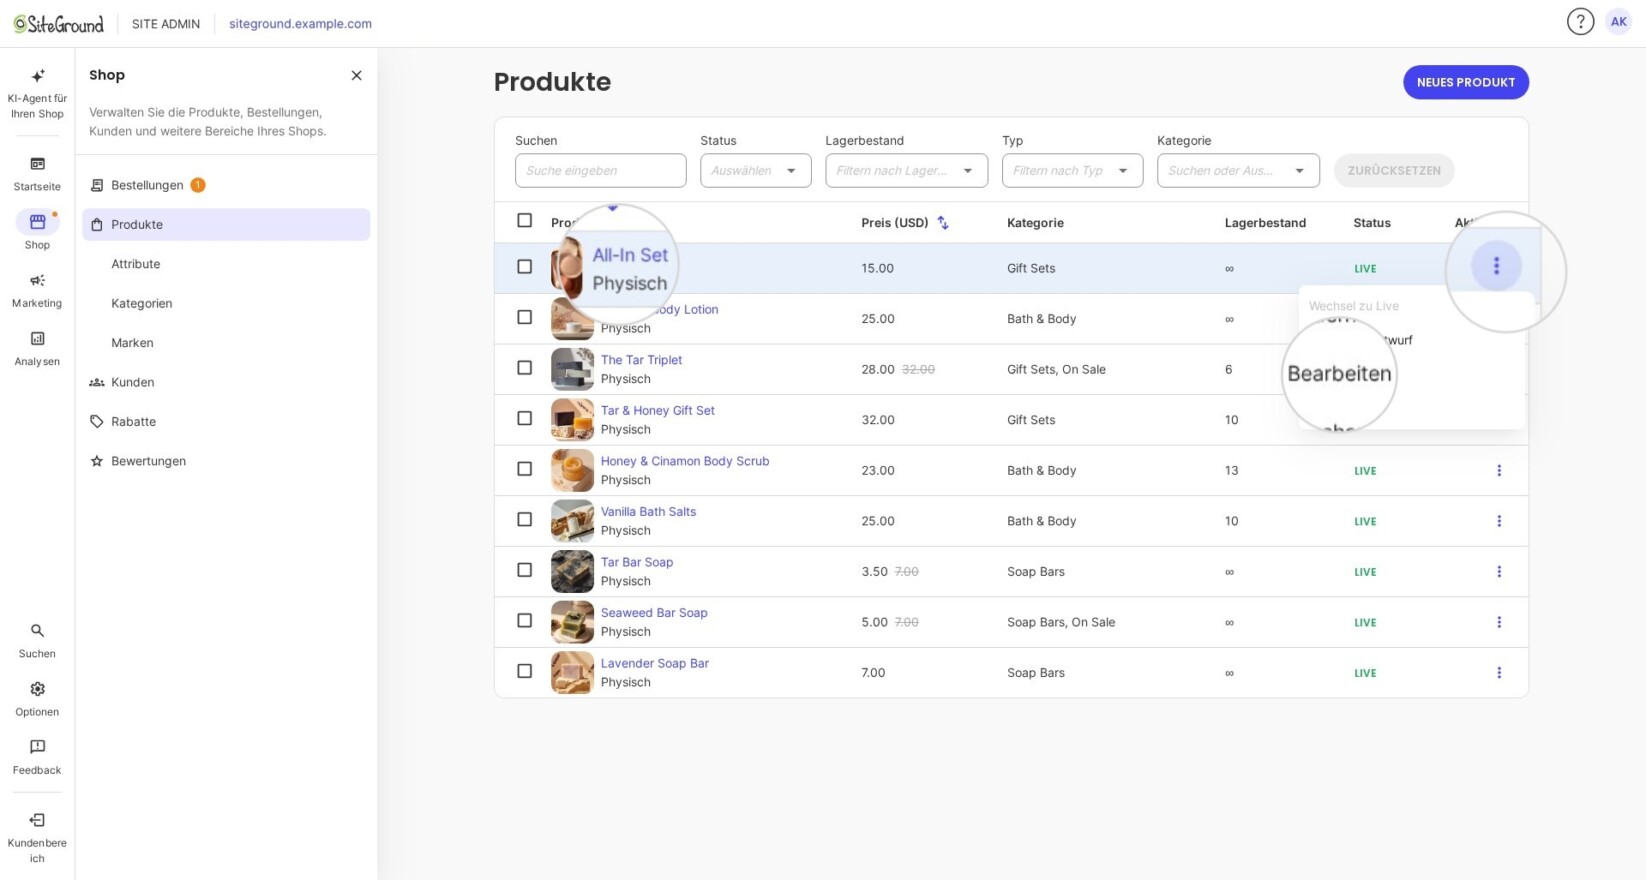Open the Status filter dropdown

point(755,171)
